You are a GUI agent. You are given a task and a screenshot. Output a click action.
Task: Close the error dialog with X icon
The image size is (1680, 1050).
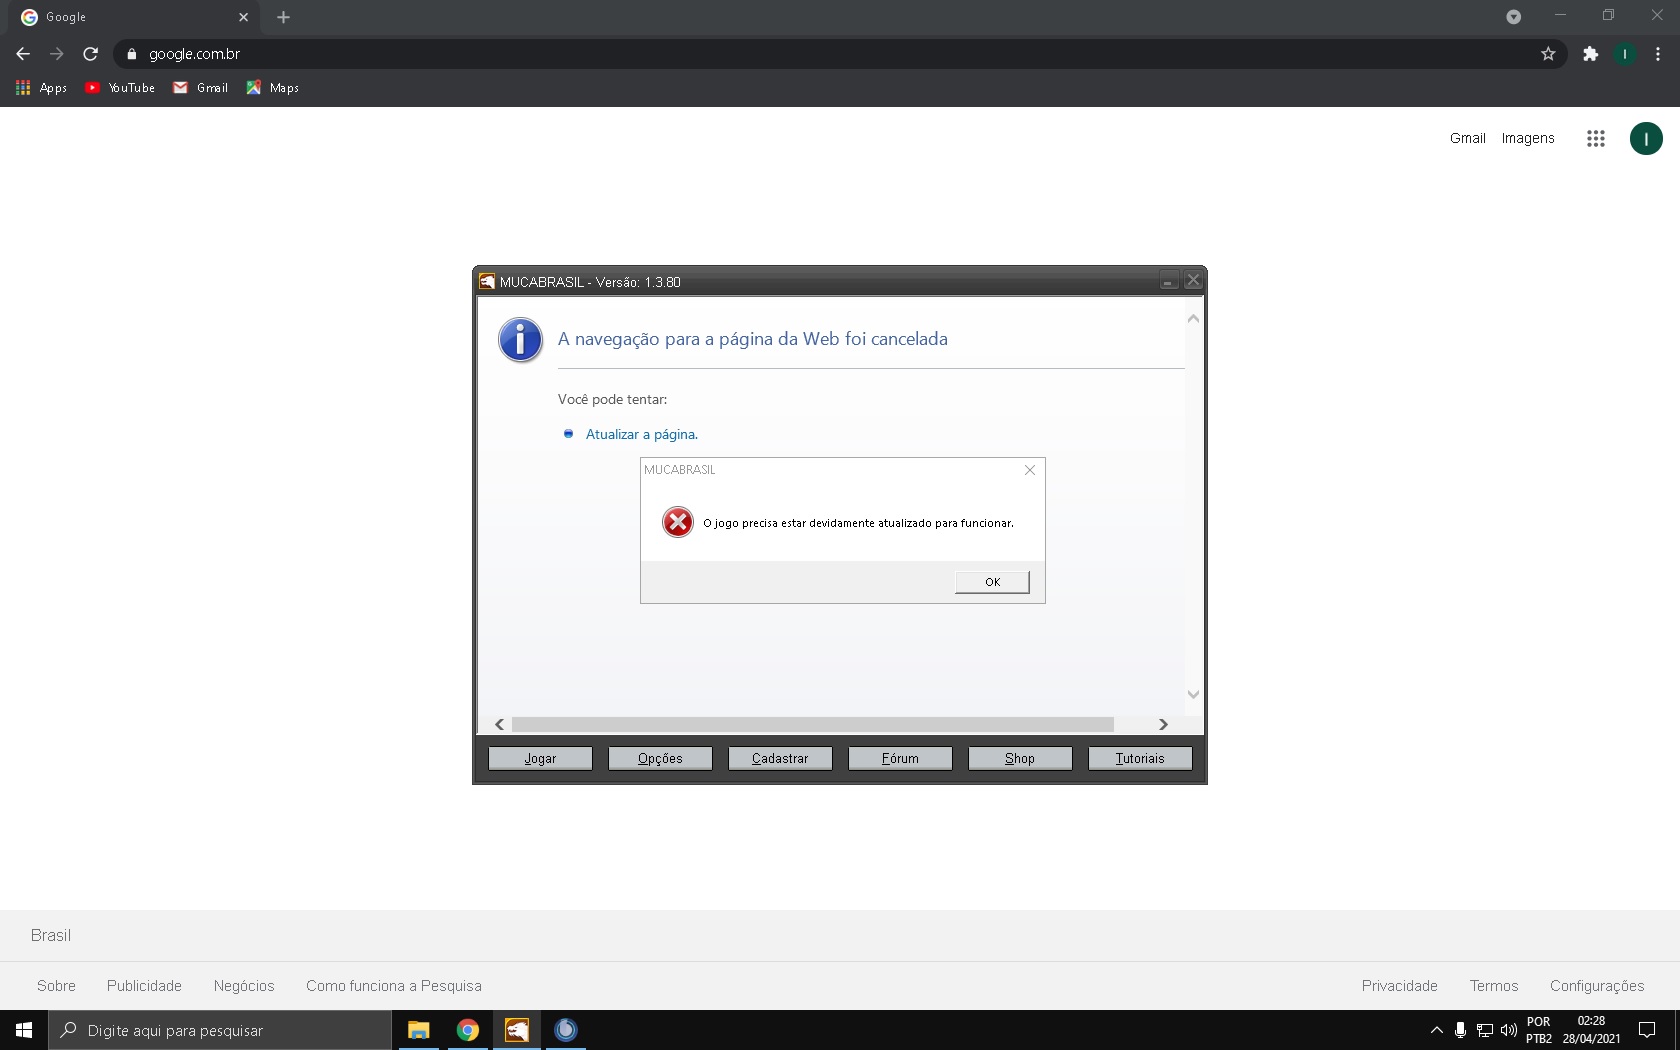tap(1029, 470)
